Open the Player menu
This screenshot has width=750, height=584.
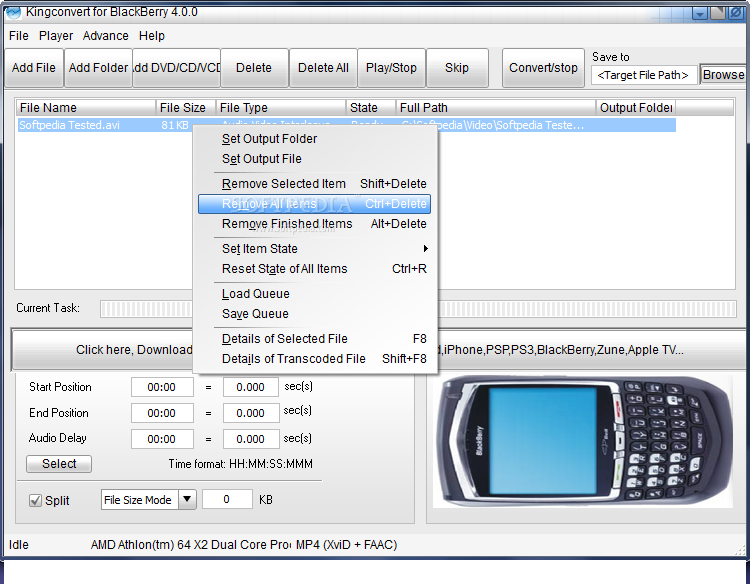pos(56,36)
